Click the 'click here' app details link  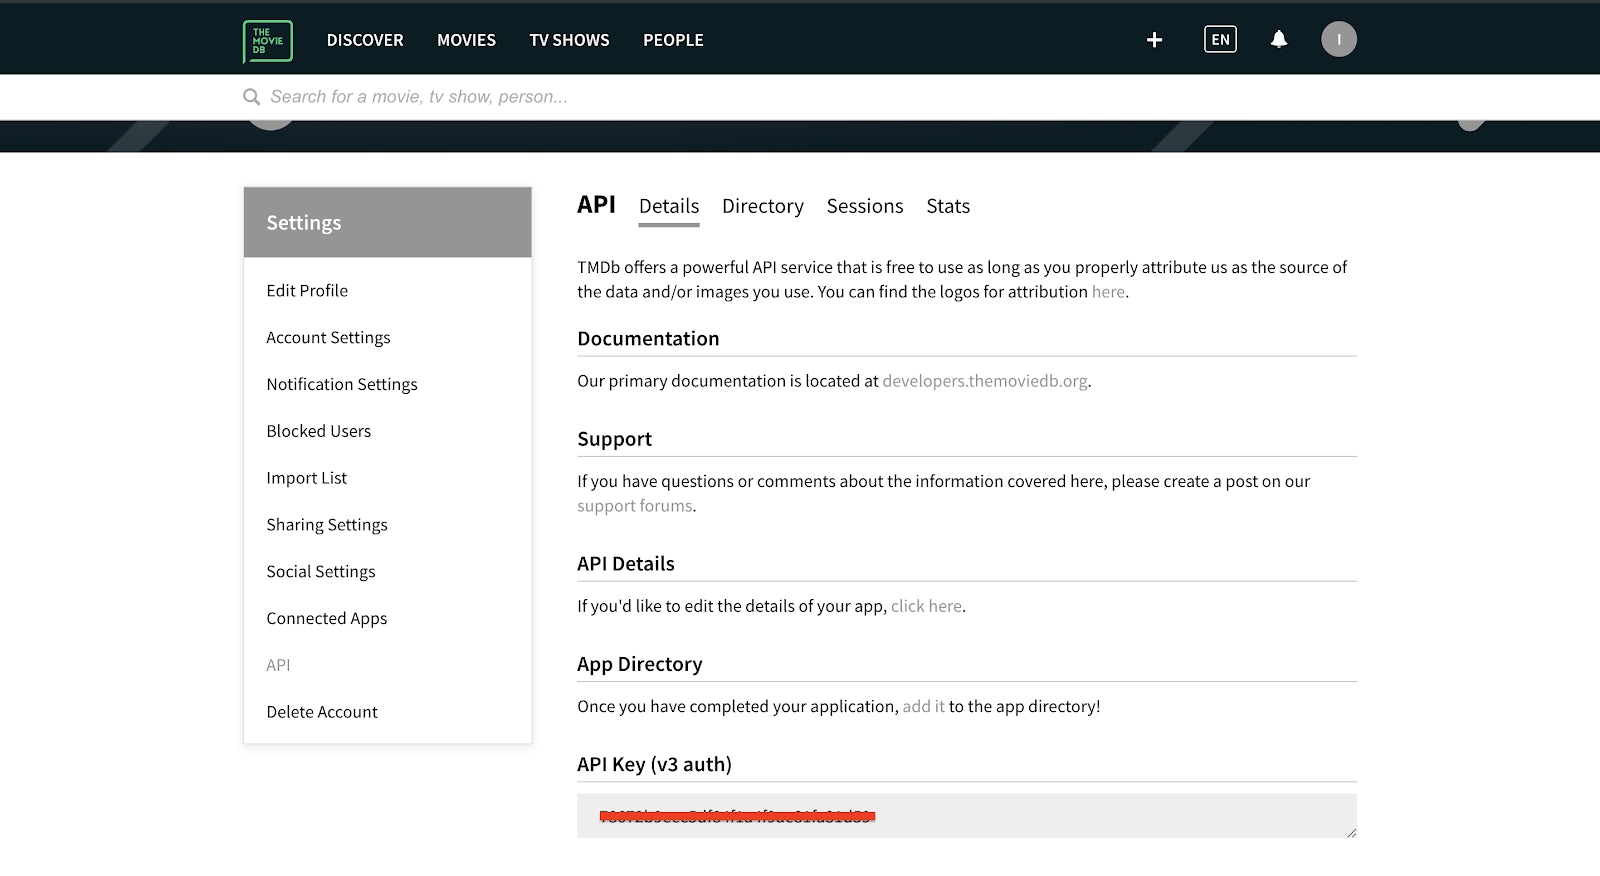pos(926,606)
